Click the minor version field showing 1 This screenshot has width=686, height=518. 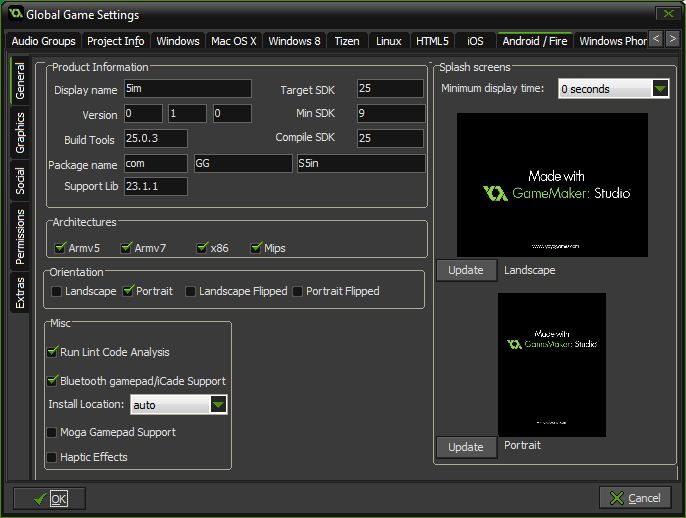(x=187, y=113)
